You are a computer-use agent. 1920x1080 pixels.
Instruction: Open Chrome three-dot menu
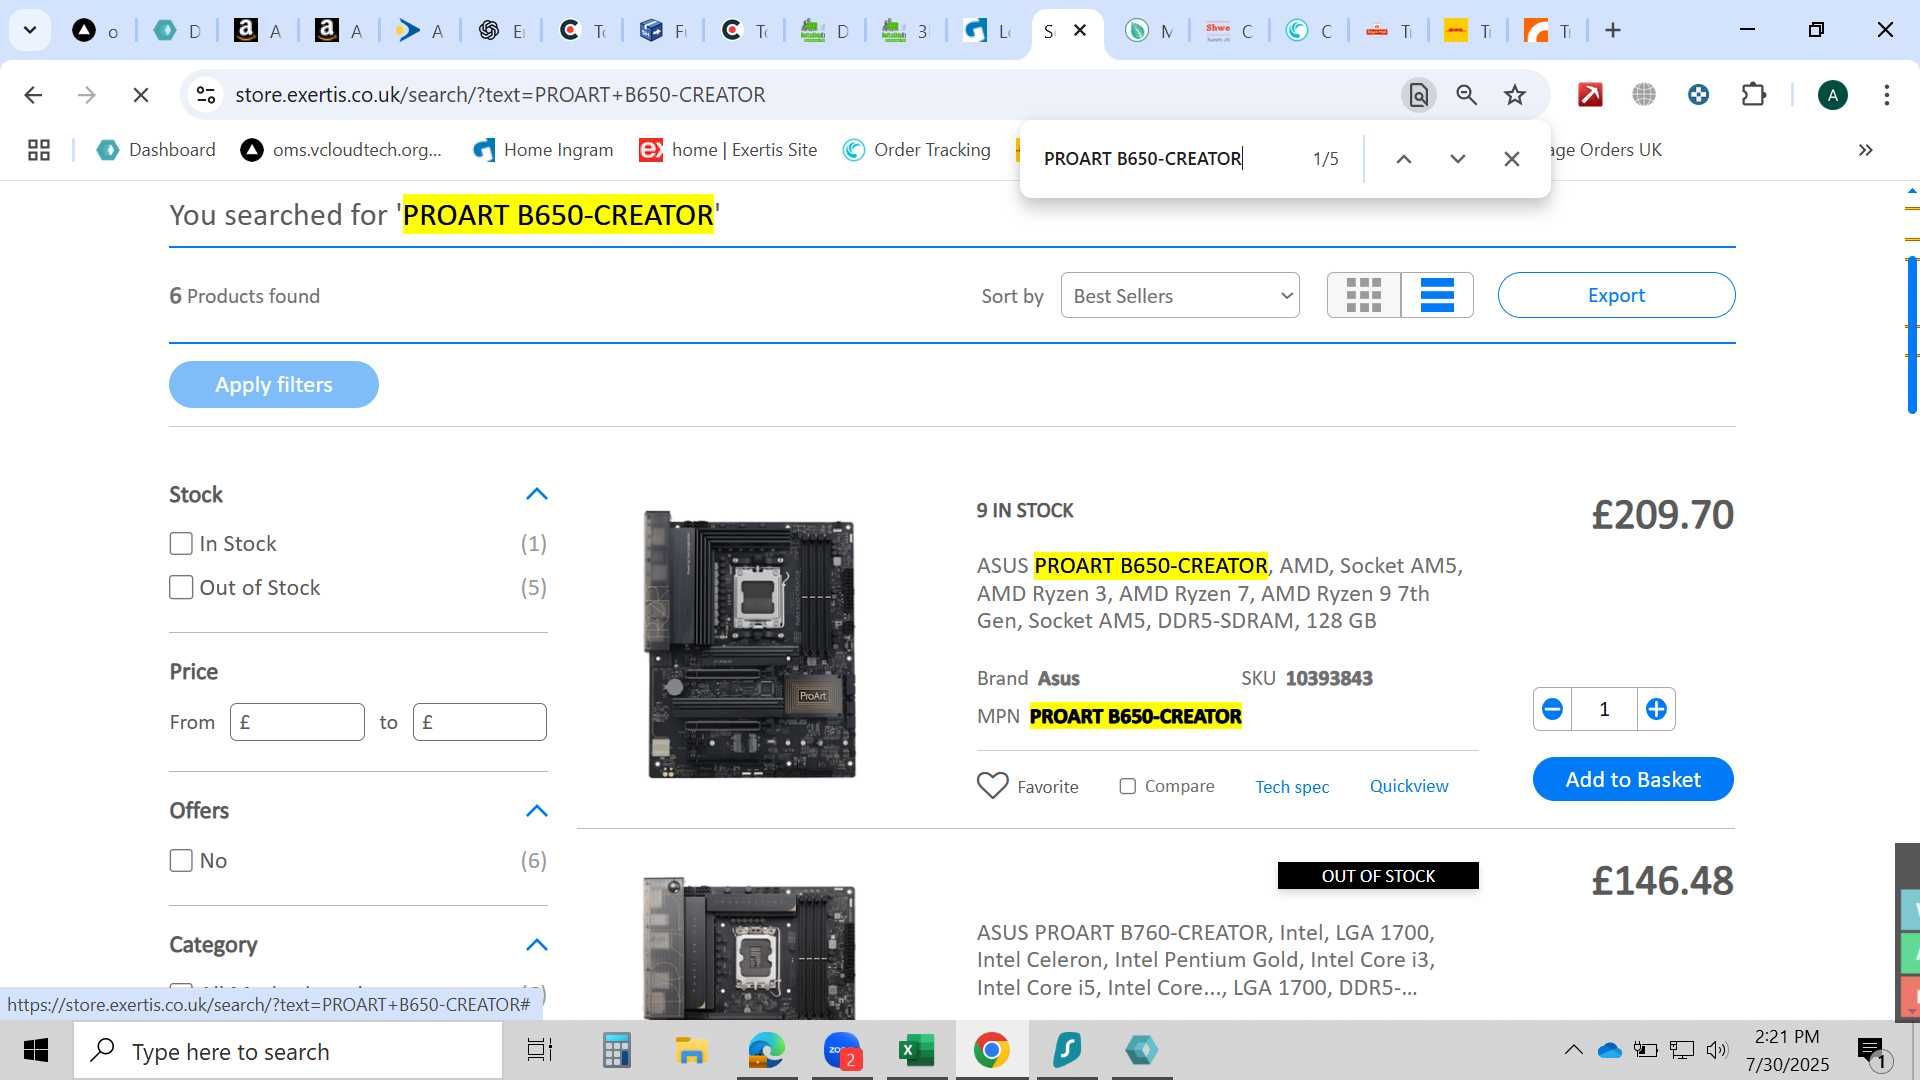pyautogui.click(x=1886, y=95)
